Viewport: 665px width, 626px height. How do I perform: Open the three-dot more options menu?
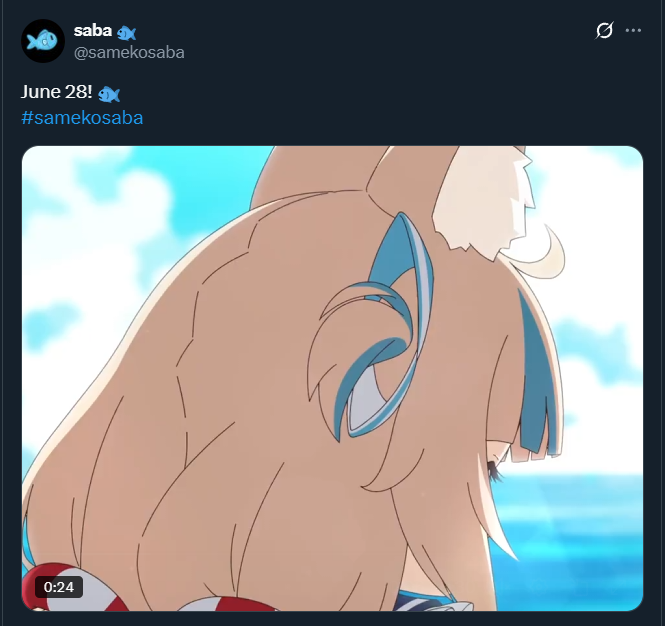633,31
